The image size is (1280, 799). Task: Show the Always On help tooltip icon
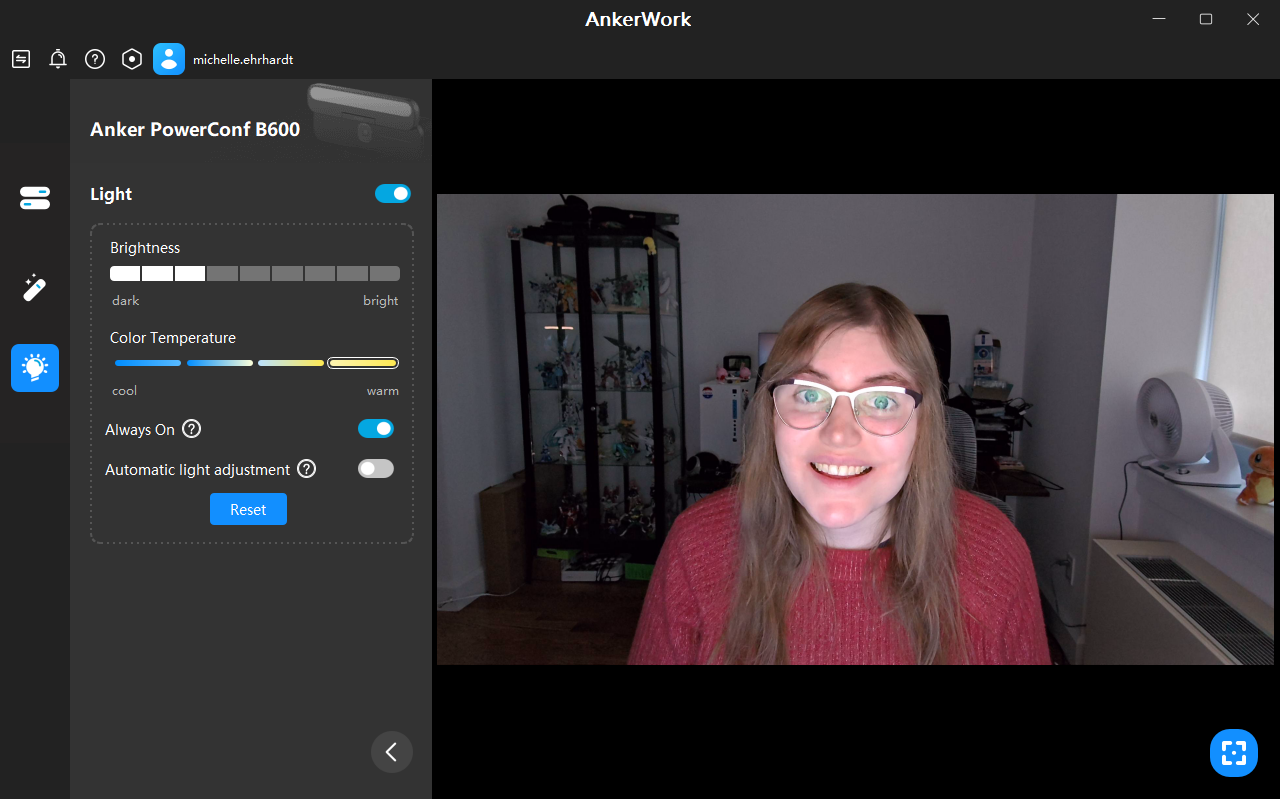click(x=192, y=429)
